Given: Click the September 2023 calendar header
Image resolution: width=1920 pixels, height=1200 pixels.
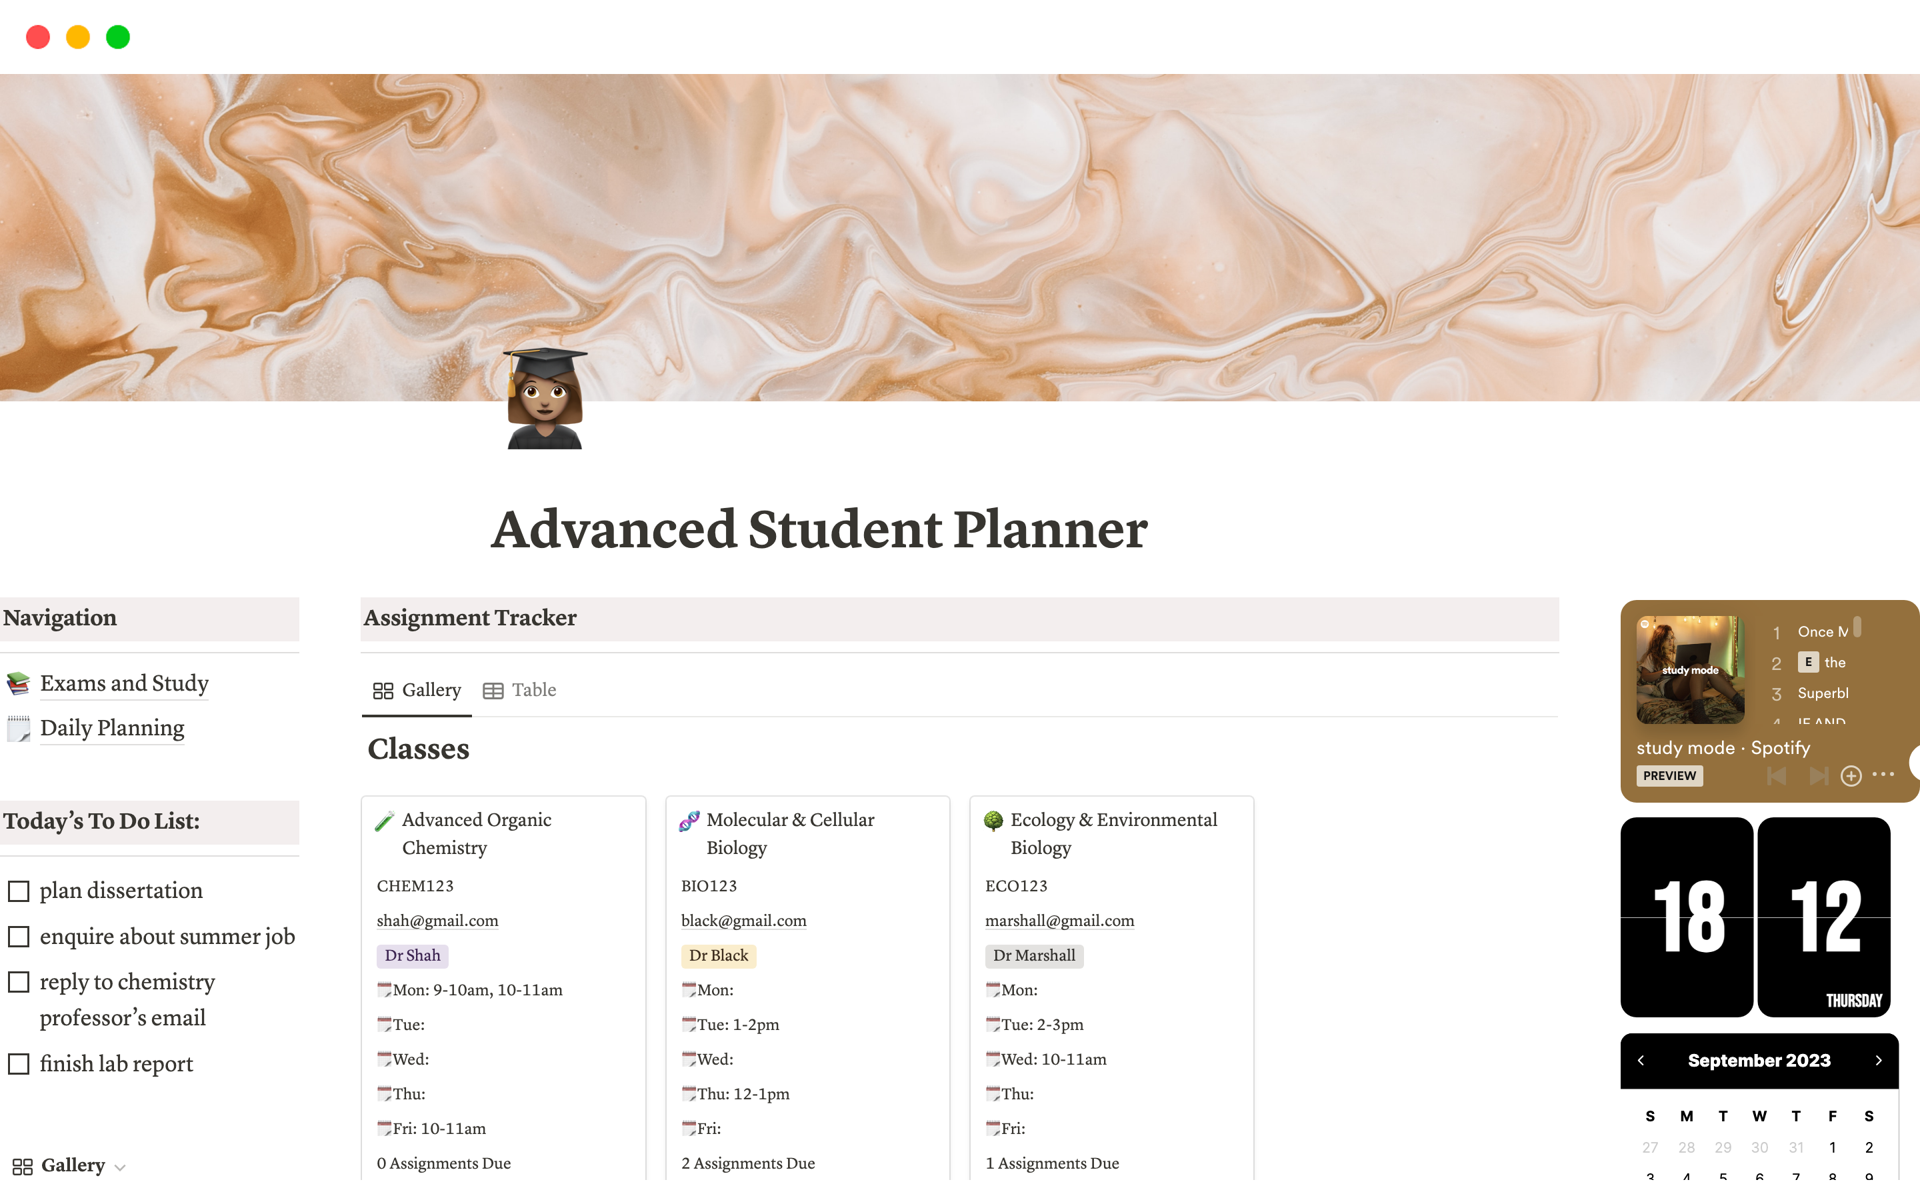Looking at the screenshot, I should click(x=1760, y=1059).
